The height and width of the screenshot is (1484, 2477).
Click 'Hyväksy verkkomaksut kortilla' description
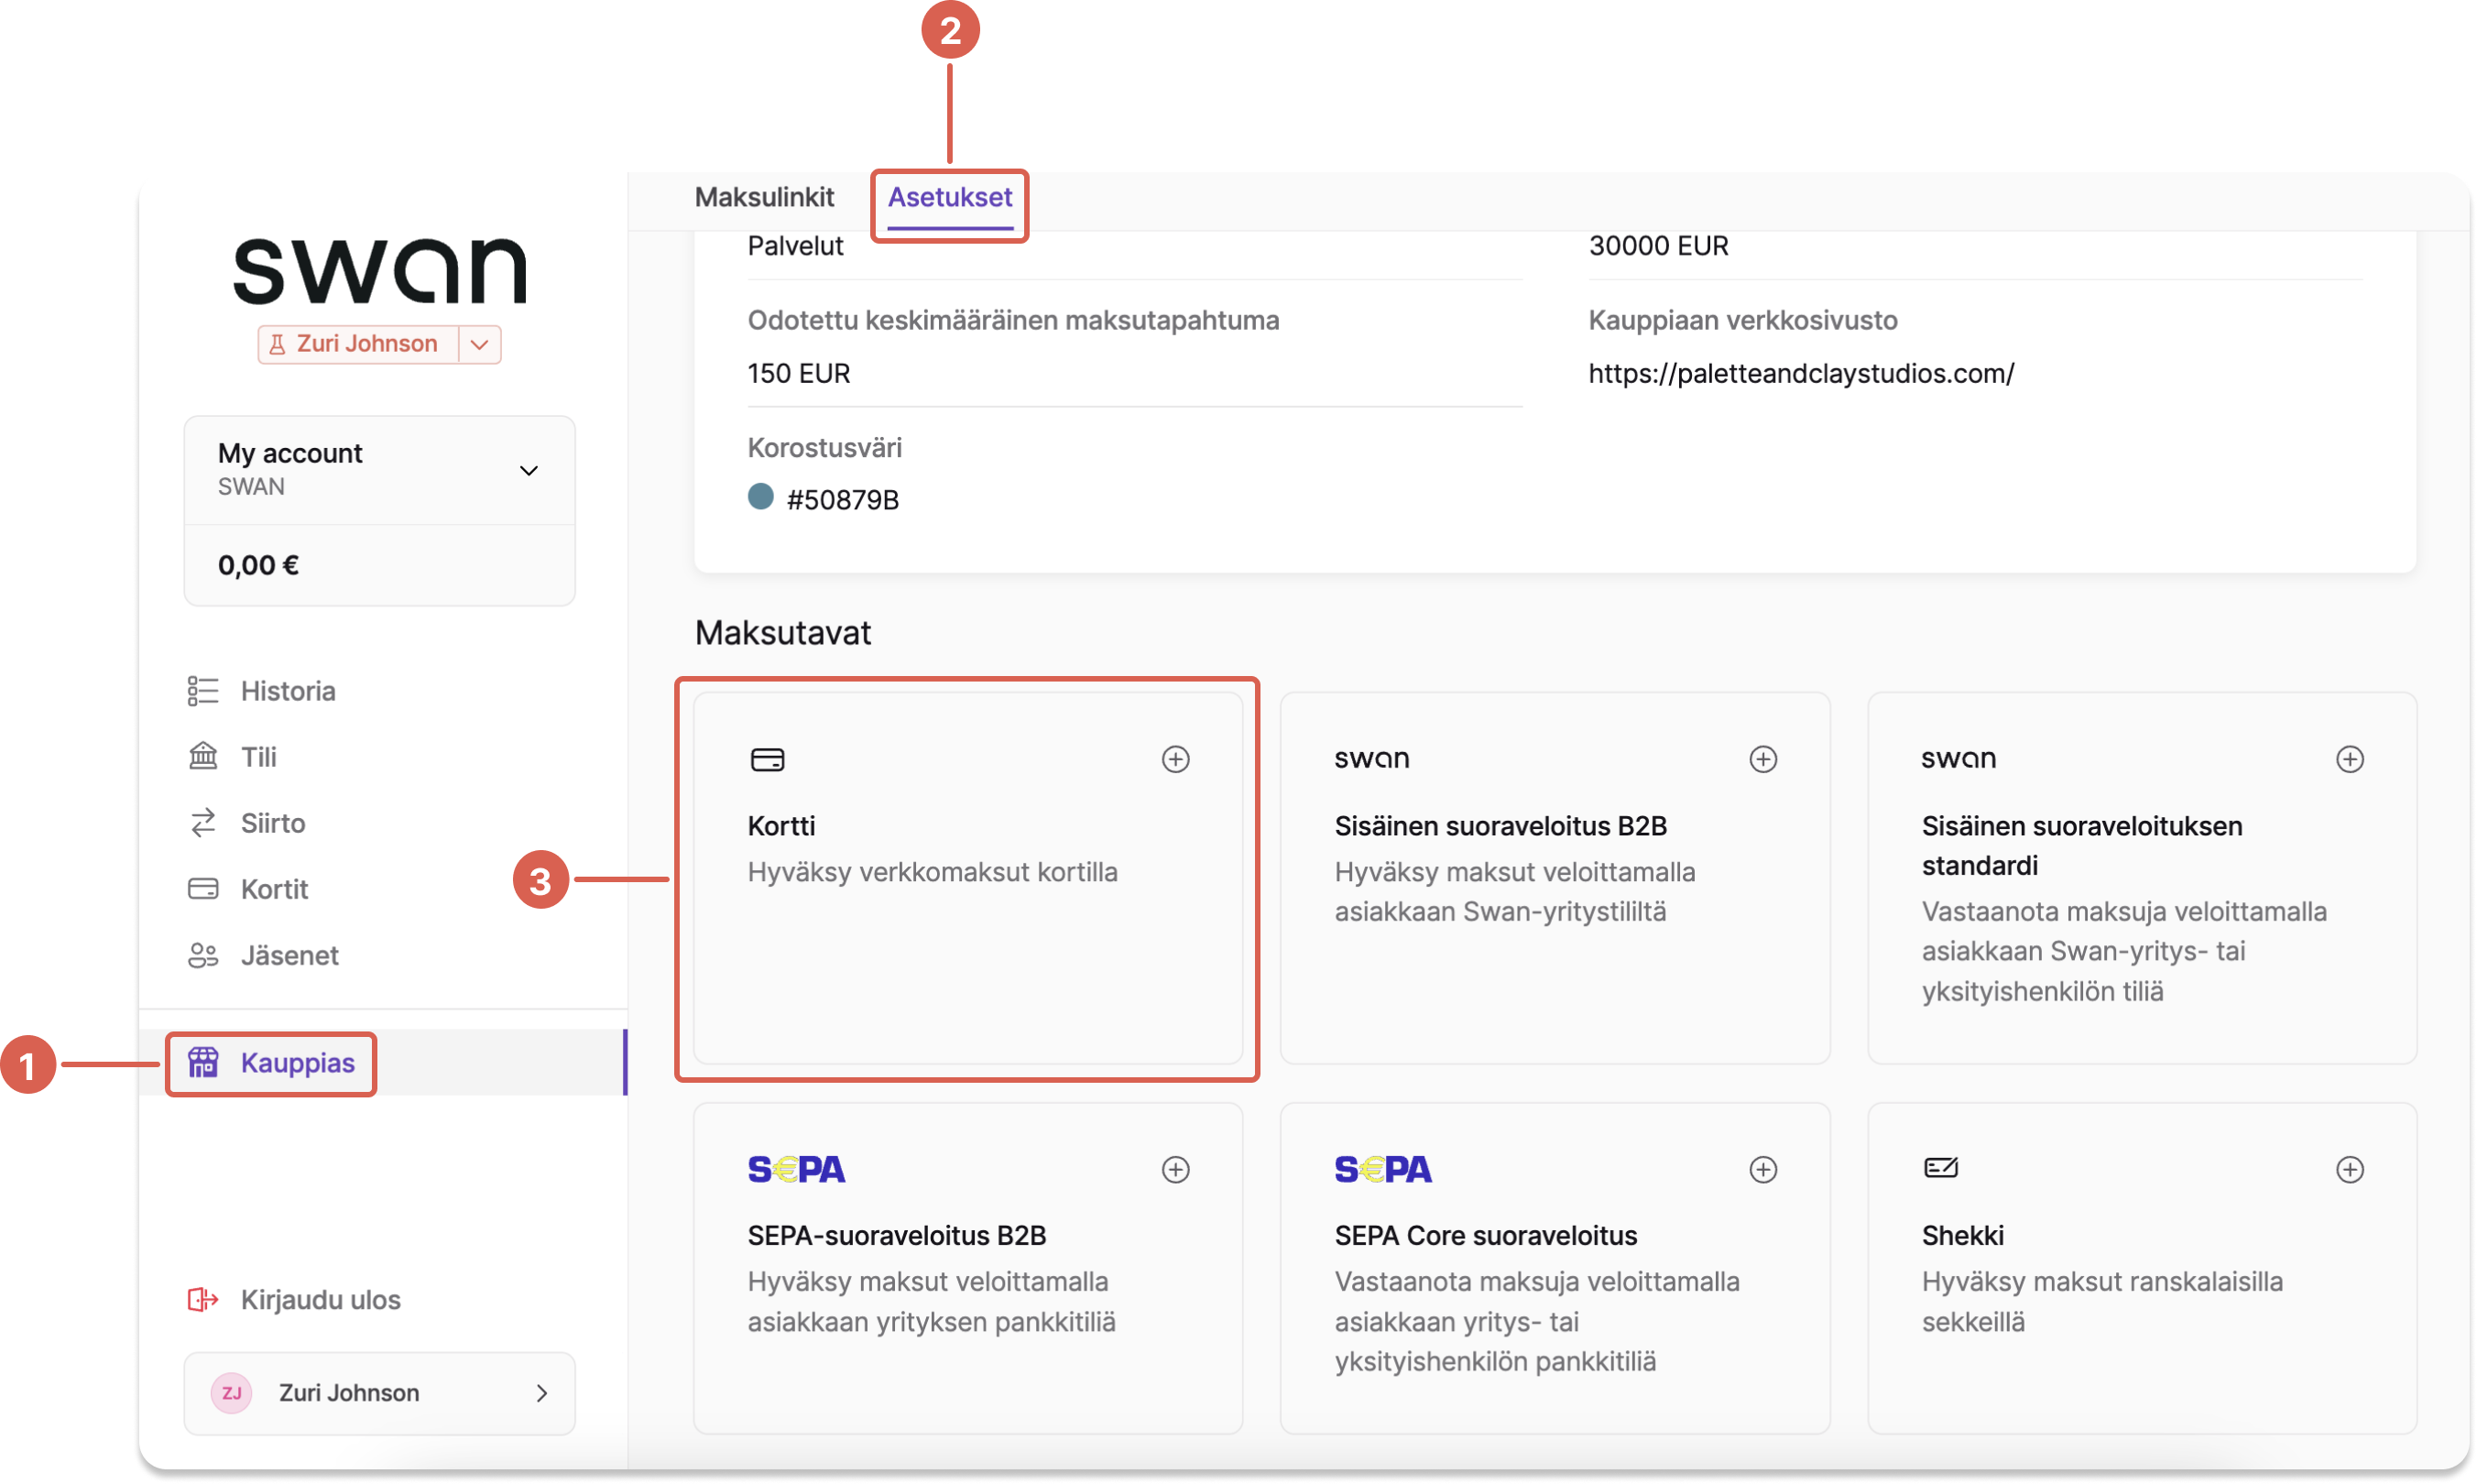point(932,871)
